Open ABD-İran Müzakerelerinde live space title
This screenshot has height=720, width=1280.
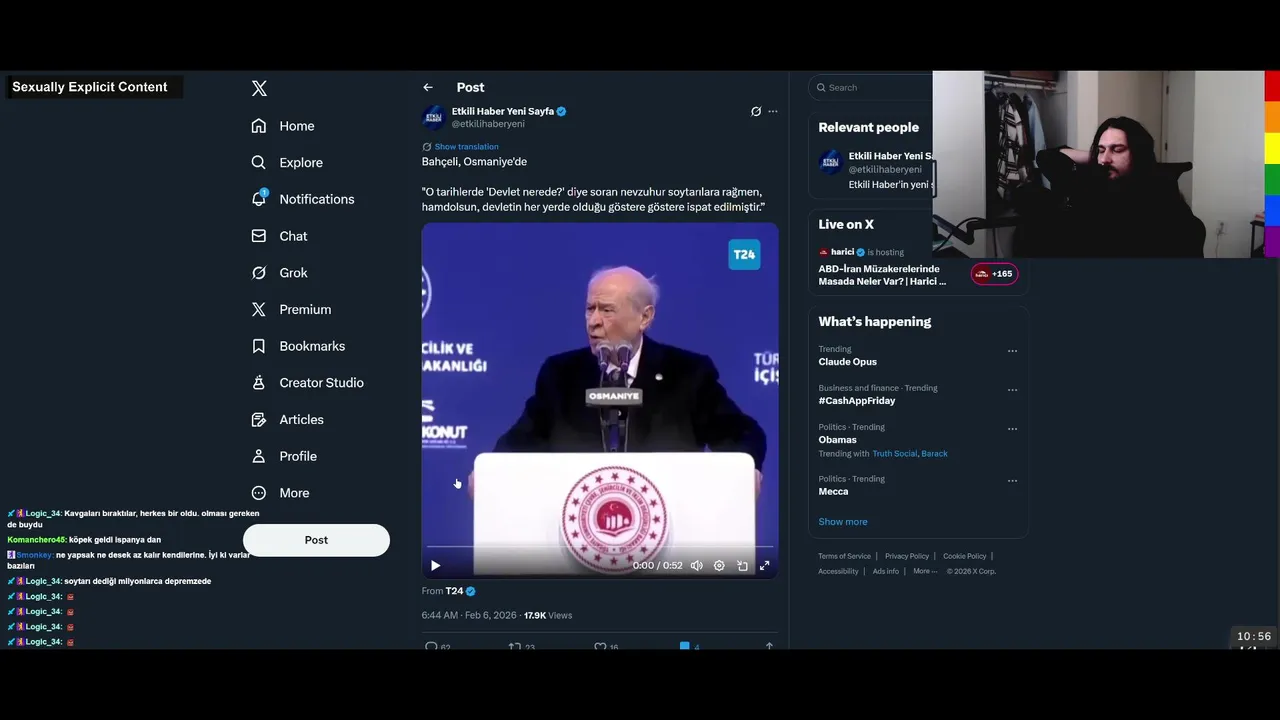pos(882,276)
